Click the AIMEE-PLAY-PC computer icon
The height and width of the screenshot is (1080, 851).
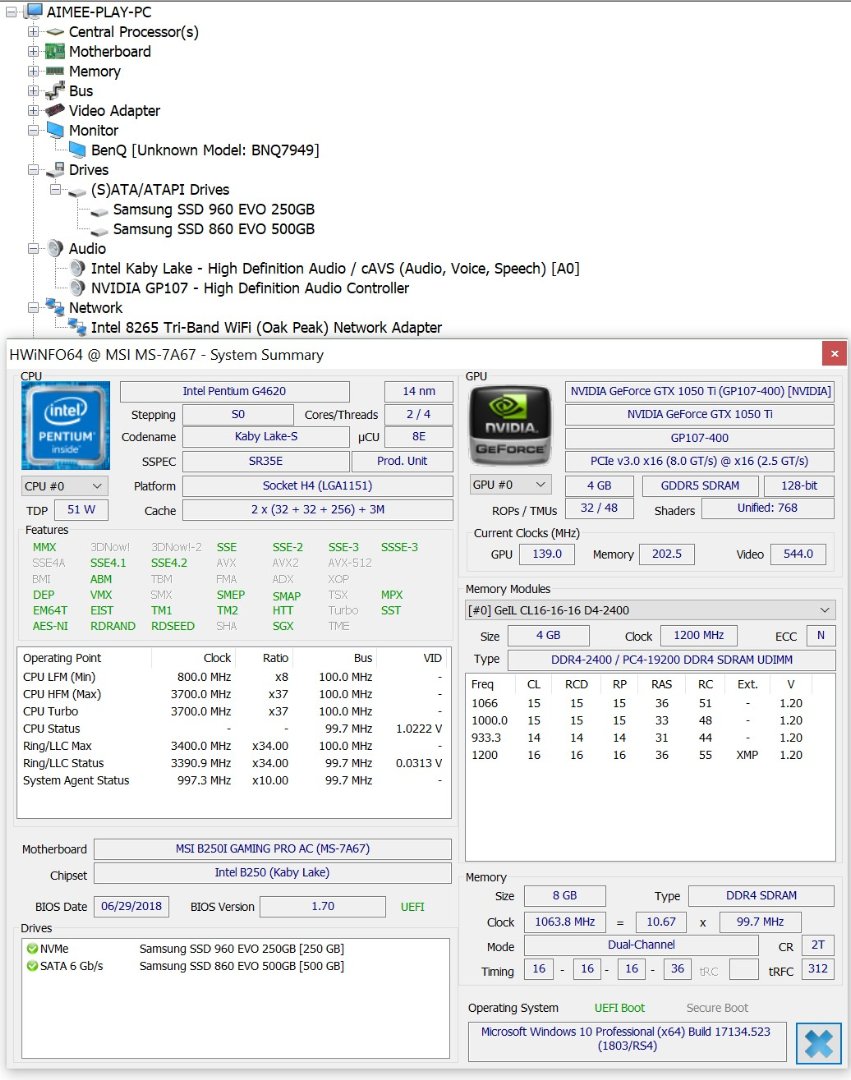coord(33,12)
